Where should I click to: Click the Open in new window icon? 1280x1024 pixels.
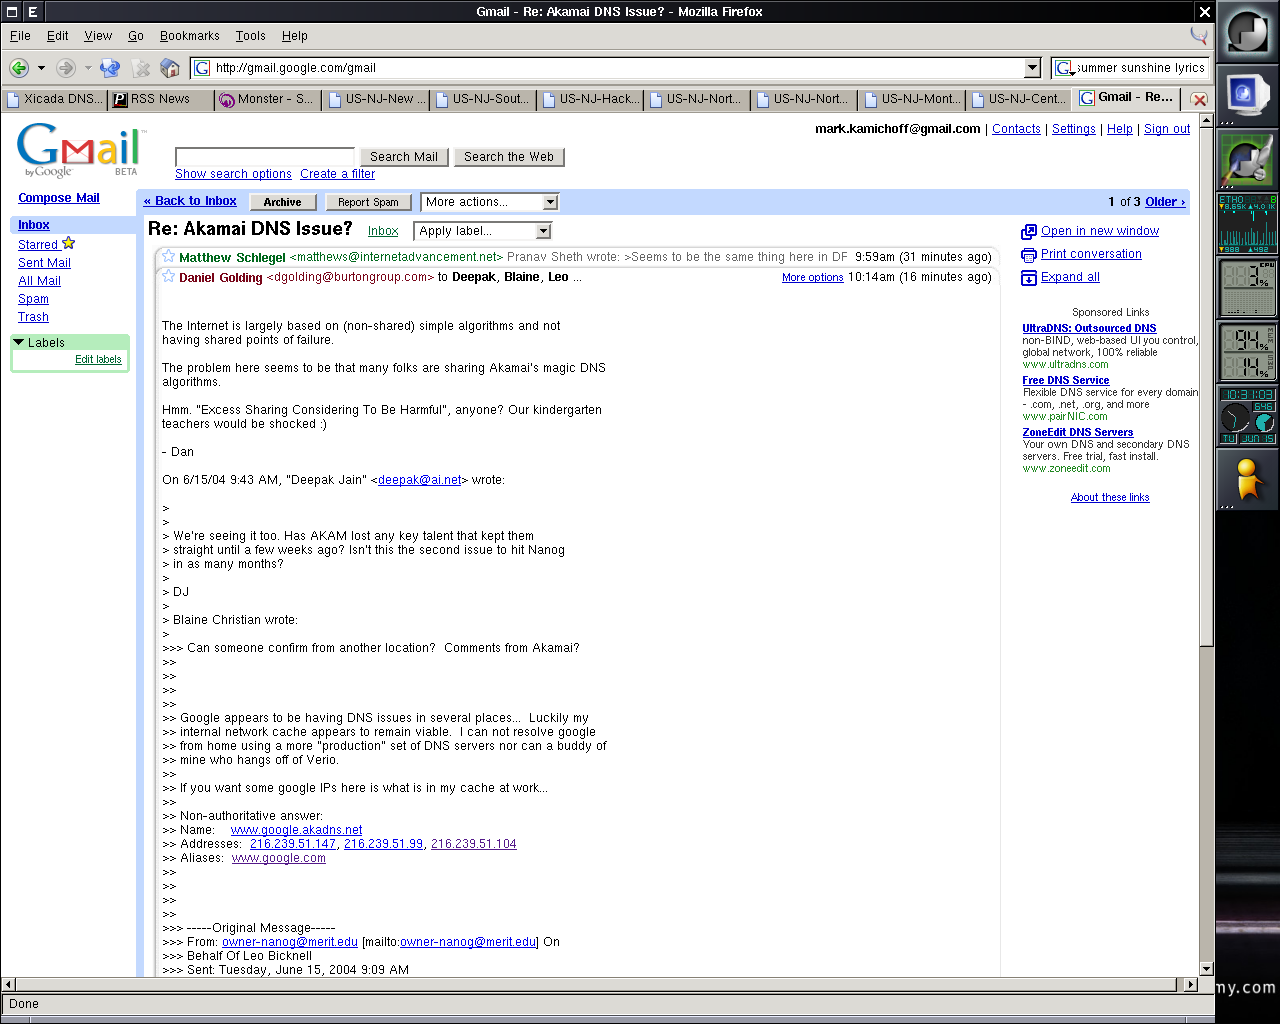point(1029,231)
